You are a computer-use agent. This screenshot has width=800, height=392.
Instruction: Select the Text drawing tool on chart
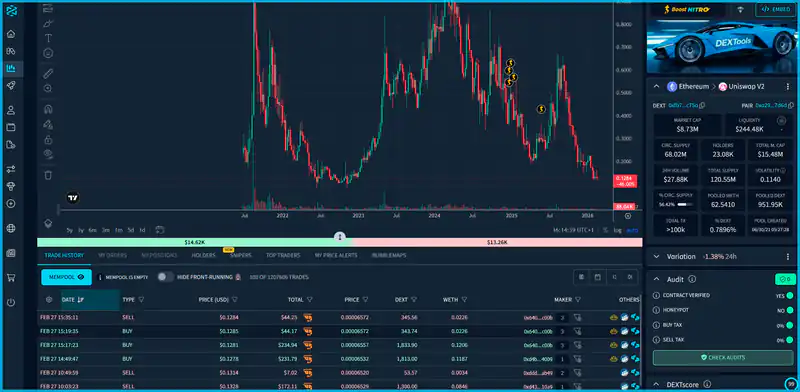coord(48,38)
